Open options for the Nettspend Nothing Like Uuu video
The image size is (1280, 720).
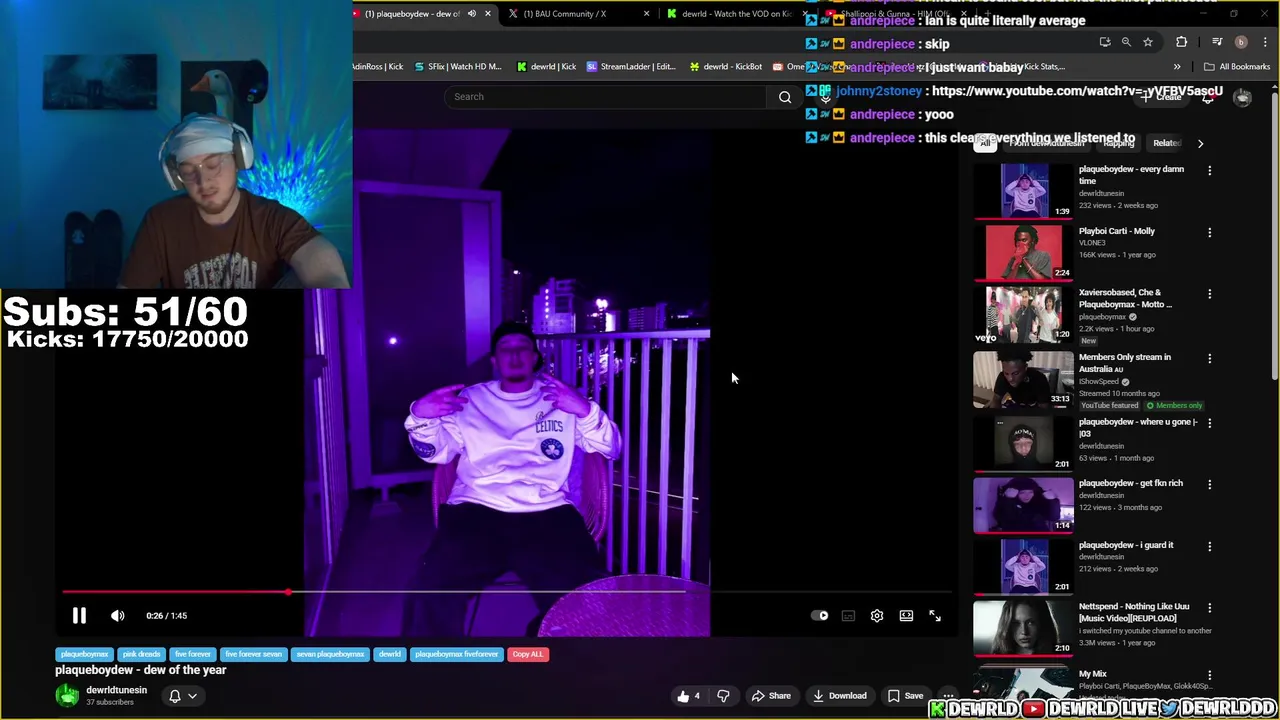coord(1209,608)
